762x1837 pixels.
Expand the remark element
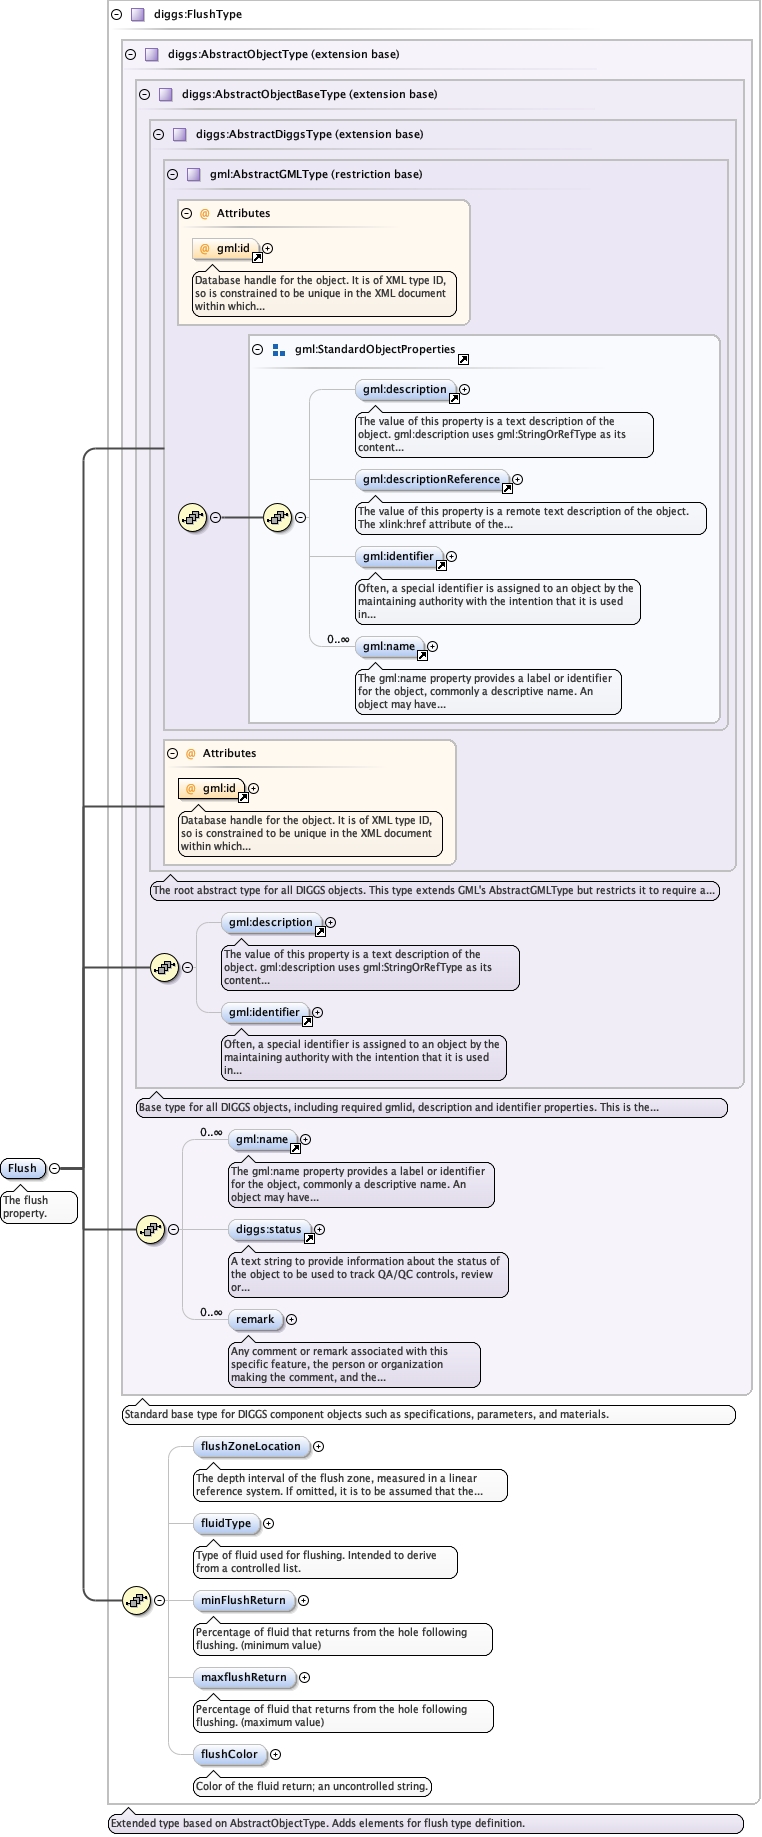click(291, 1319)
